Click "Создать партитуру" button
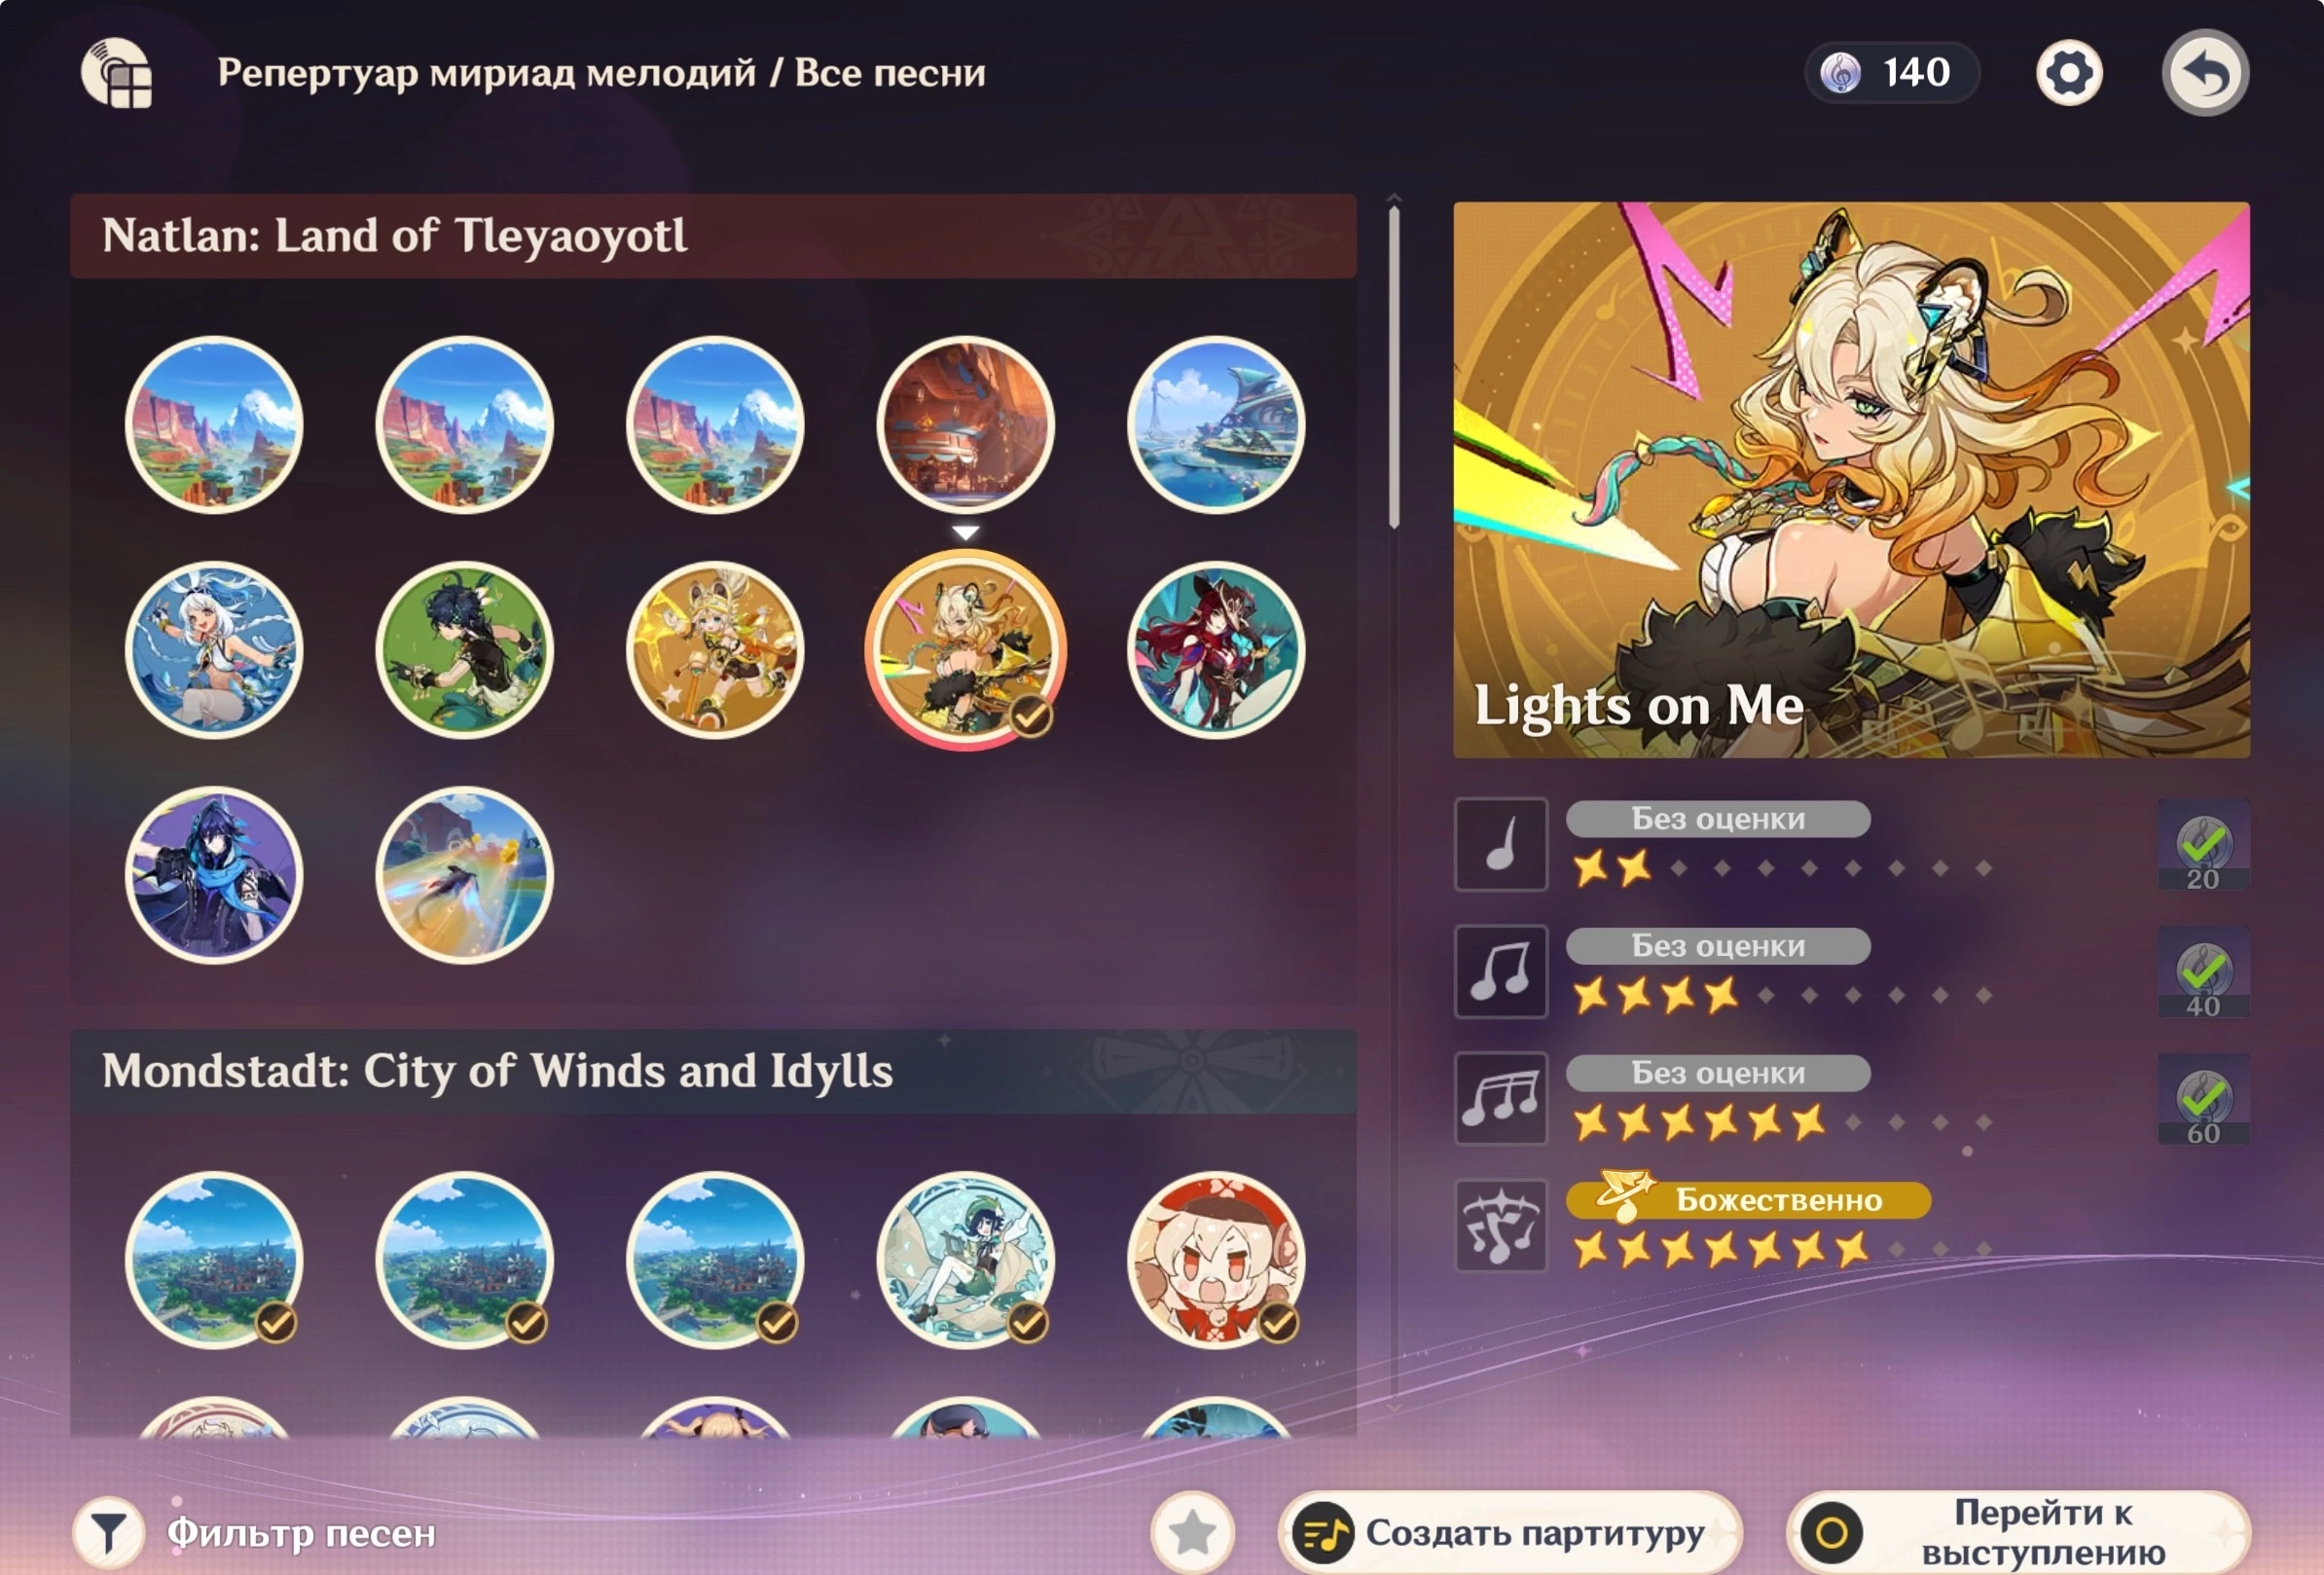This screenshot has width=2324, height=1575. click(x=1510, y=1532)
